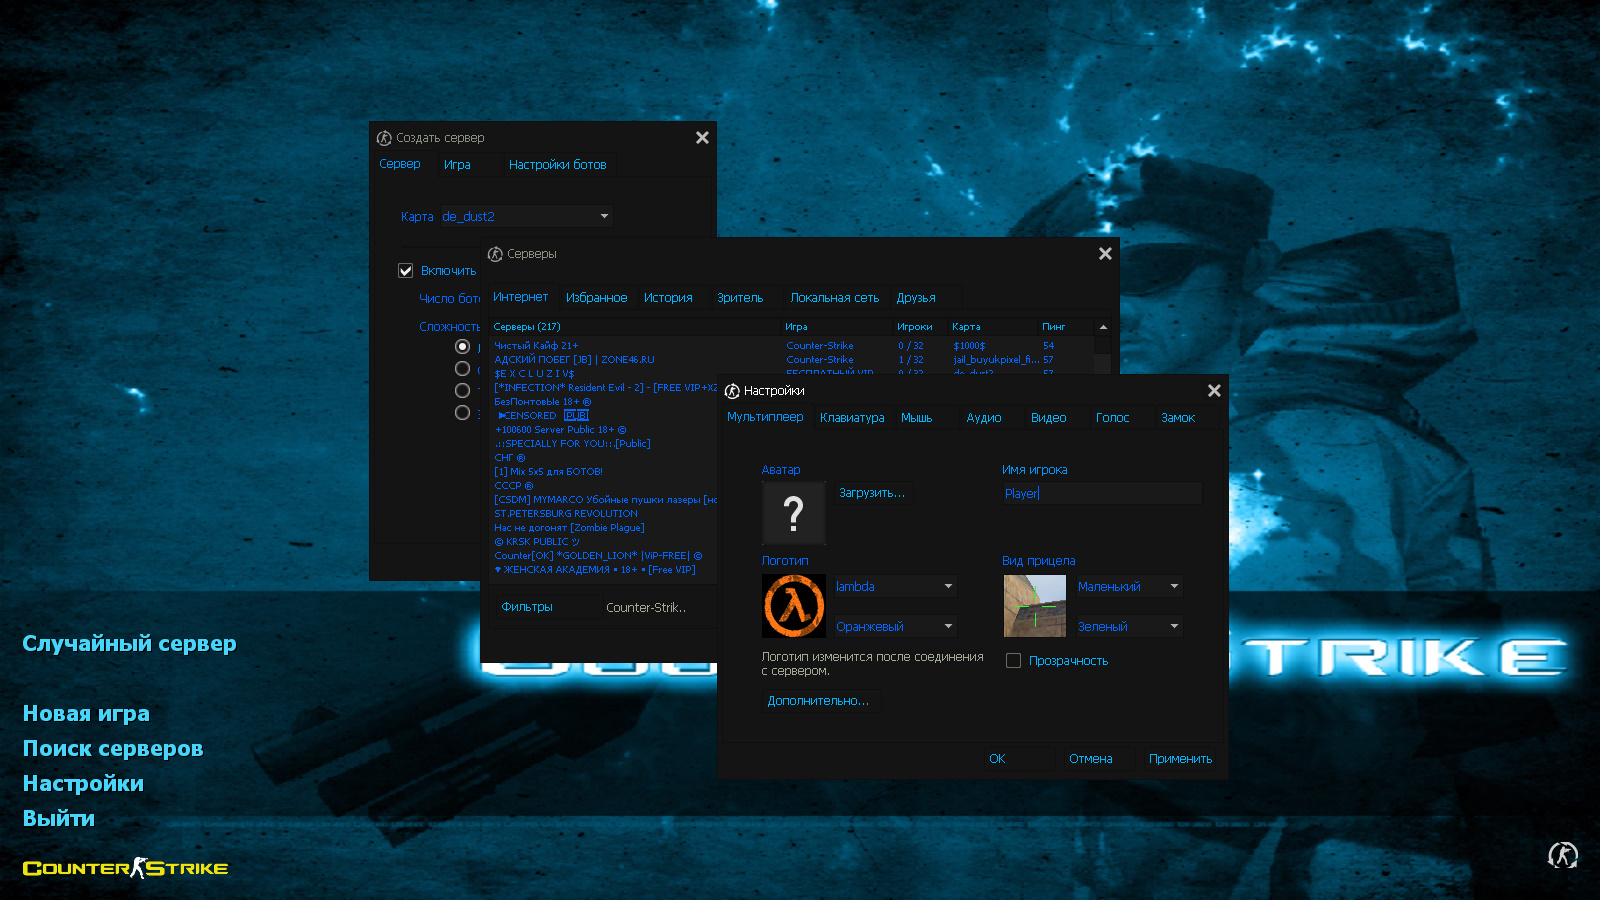Enable the Прозрачность crosshair checkbox

(1013, 661)
